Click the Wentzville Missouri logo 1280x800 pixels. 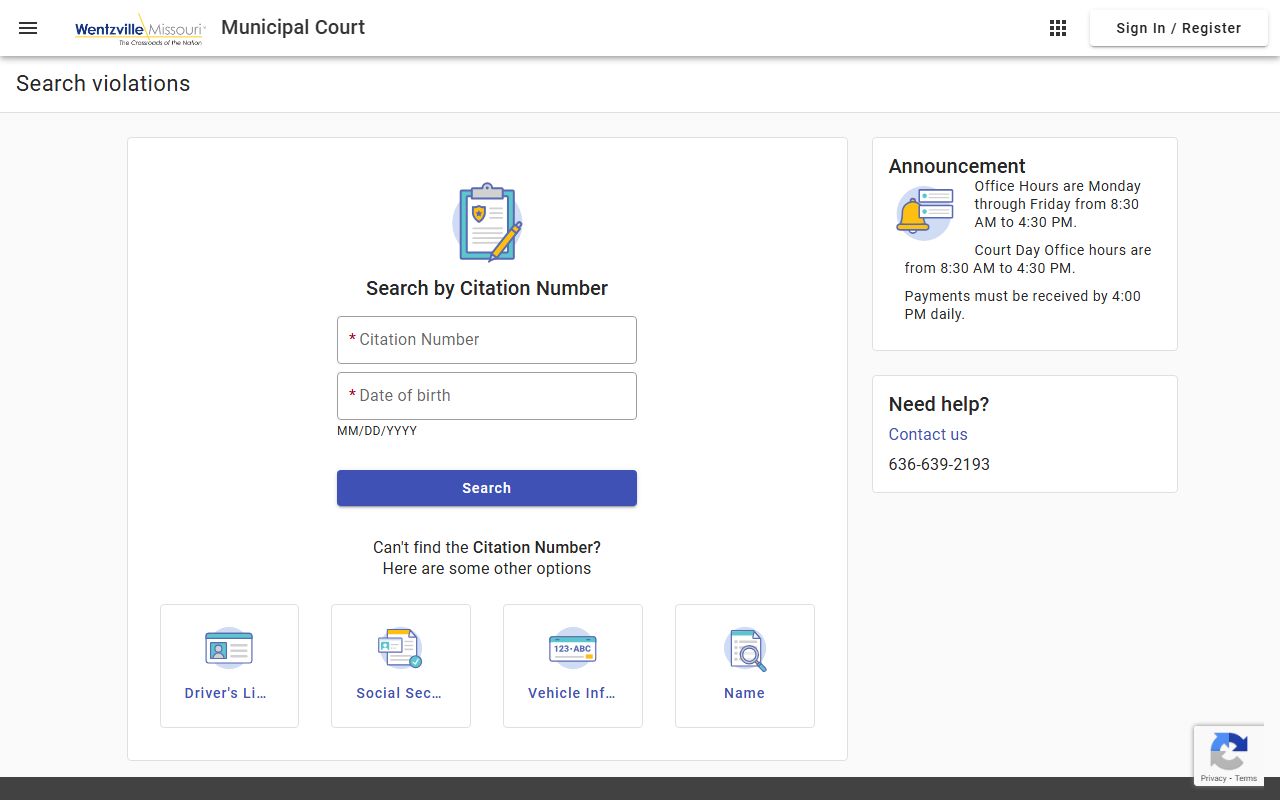coord(140,29)
